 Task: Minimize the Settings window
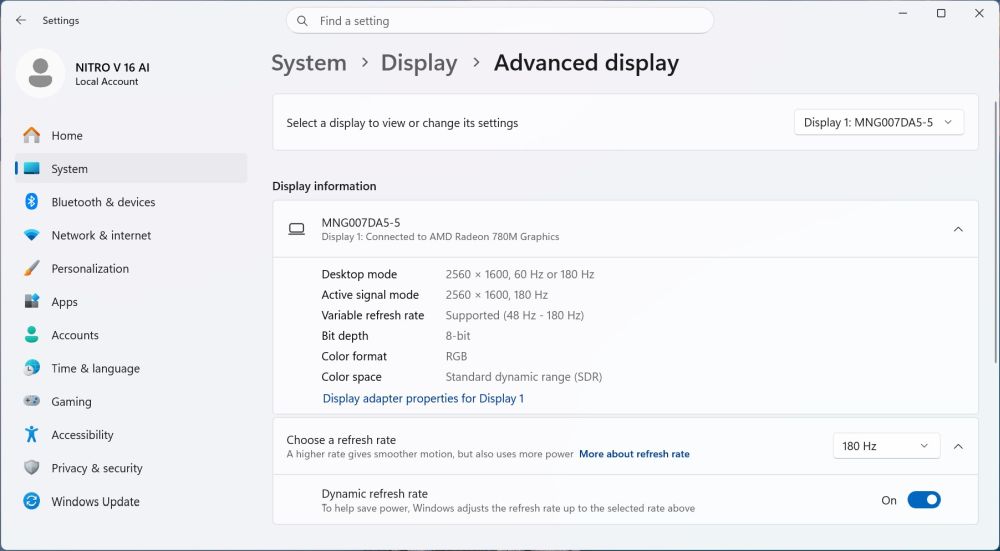[x=903, y=13]
